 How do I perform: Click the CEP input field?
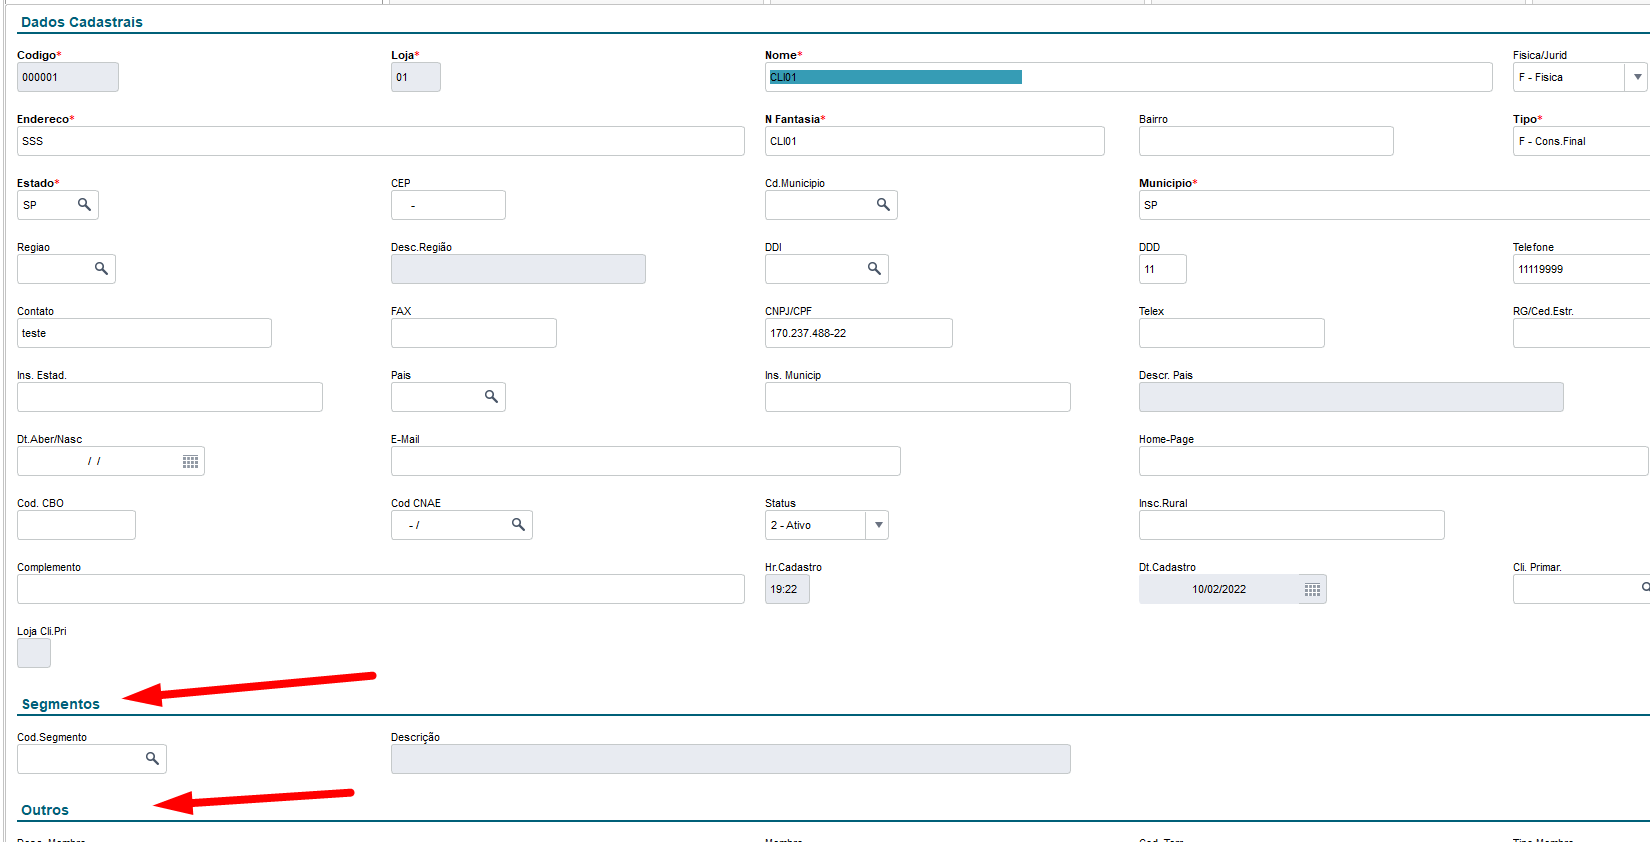[448, 205]
